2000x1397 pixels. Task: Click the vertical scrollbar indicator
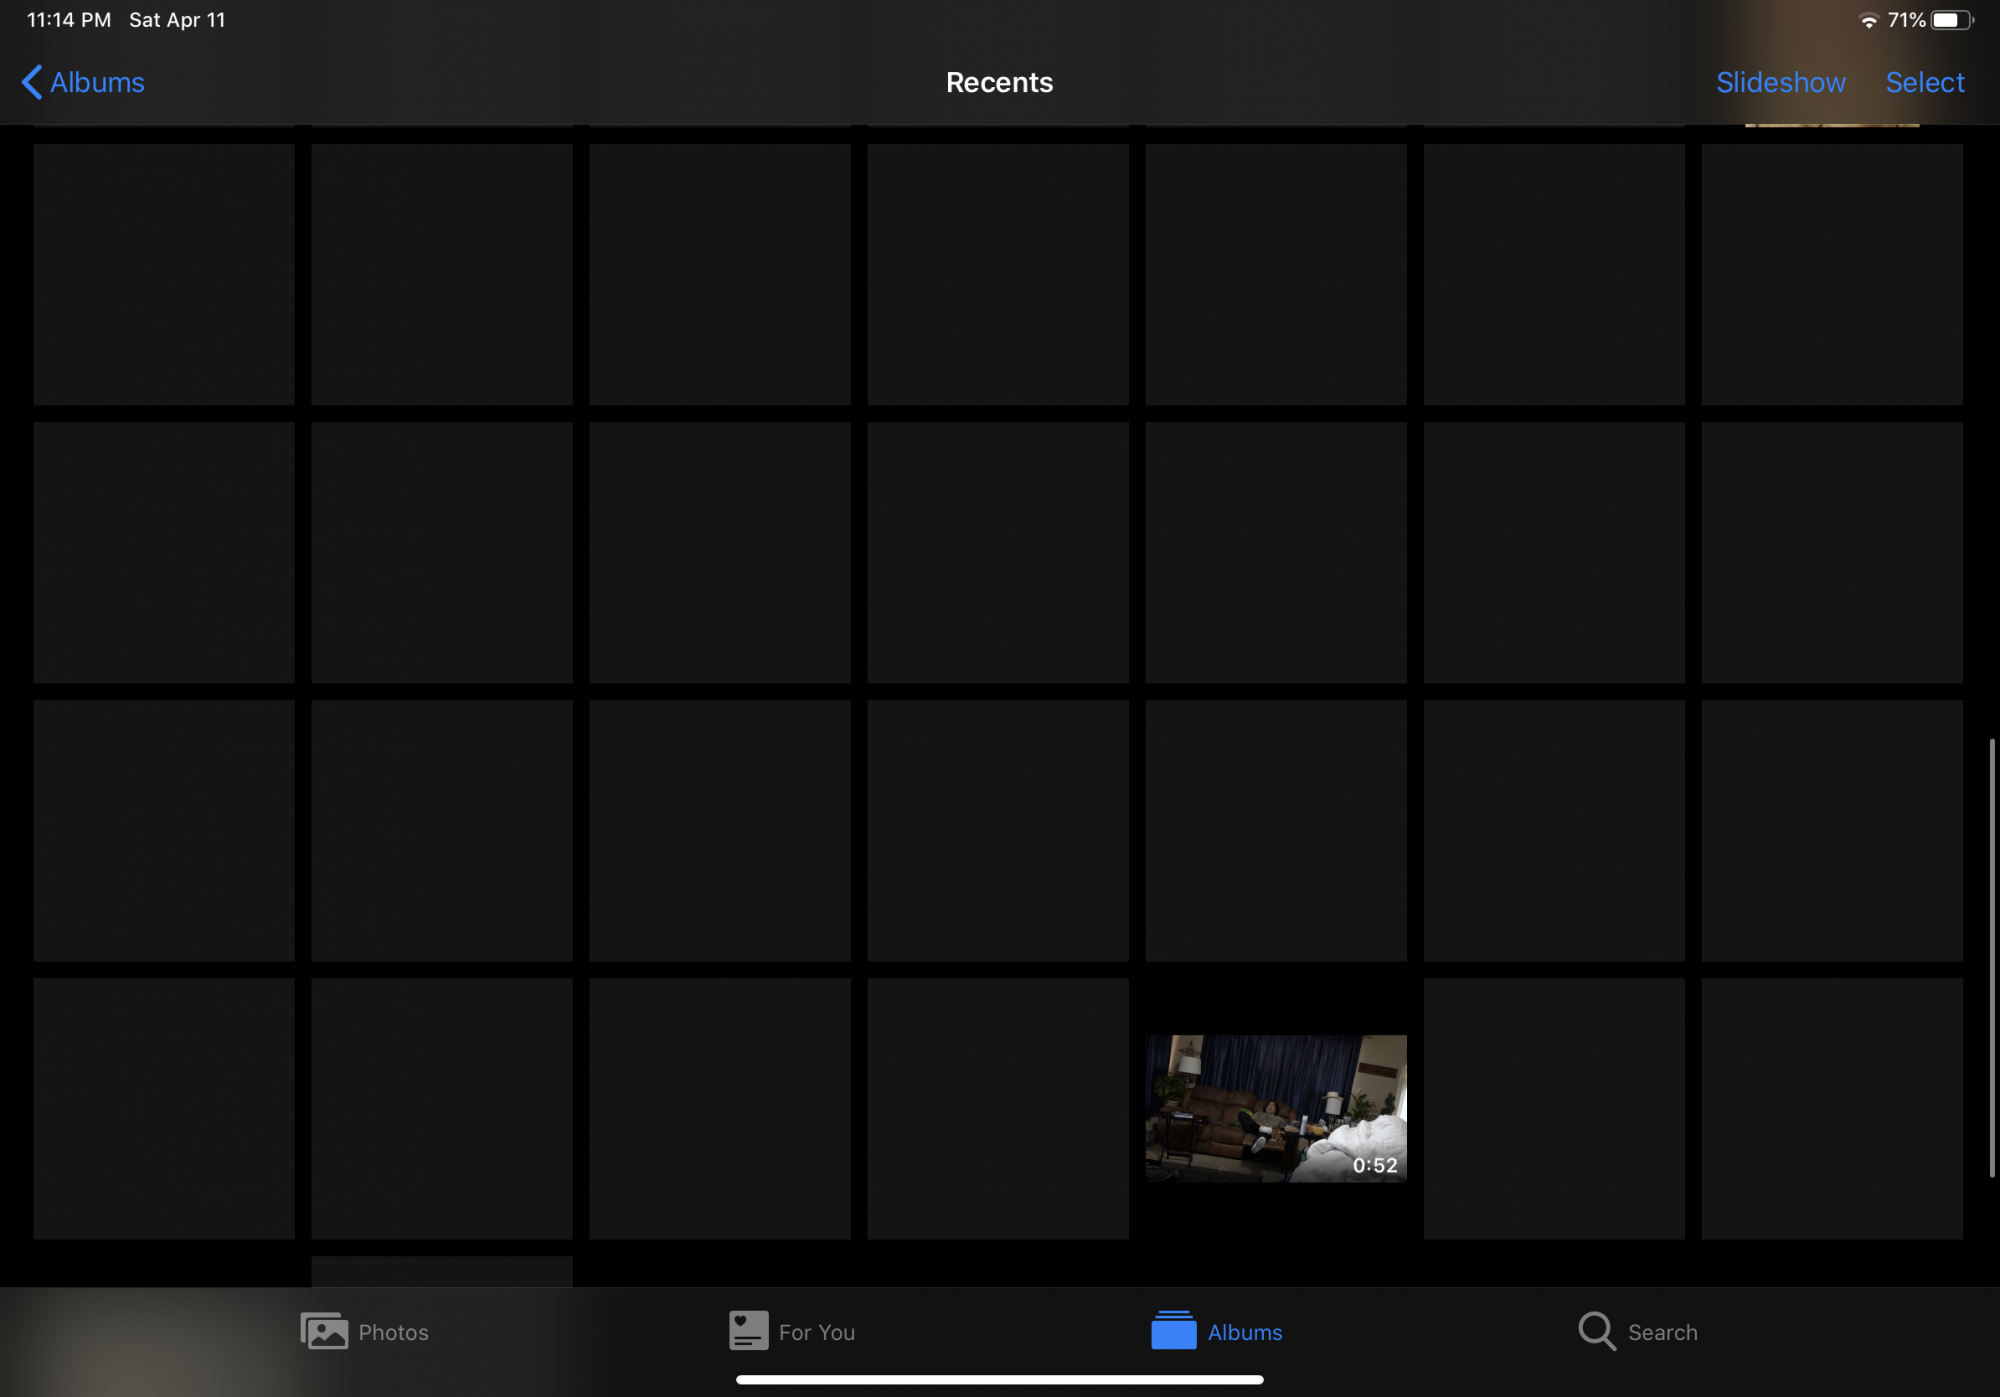(x=1992, y=957)
